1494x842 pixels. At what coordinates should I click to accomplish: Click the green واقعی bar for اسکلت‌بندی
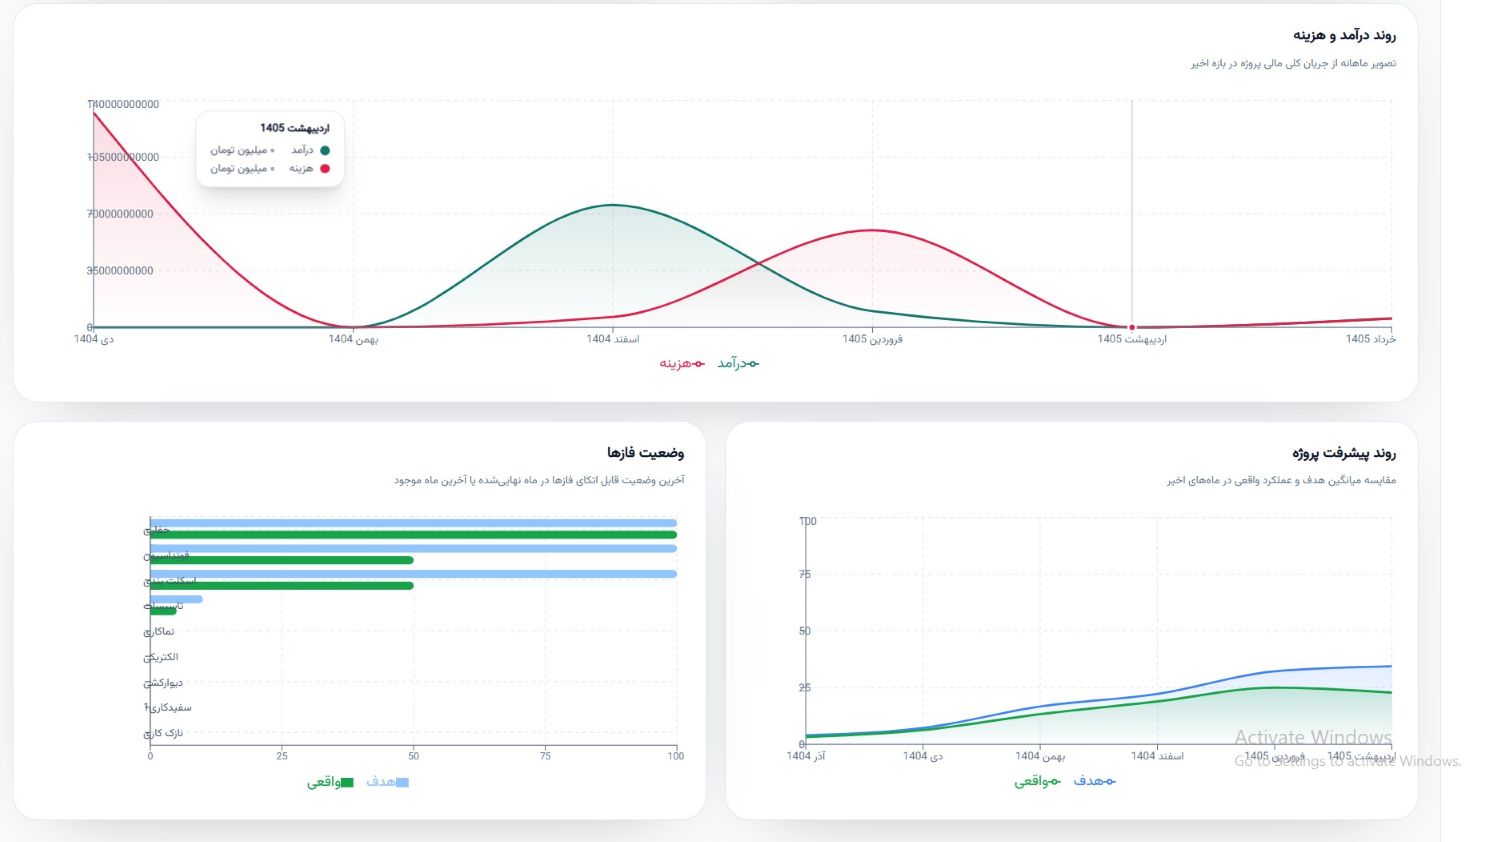(x=282, y=586)
